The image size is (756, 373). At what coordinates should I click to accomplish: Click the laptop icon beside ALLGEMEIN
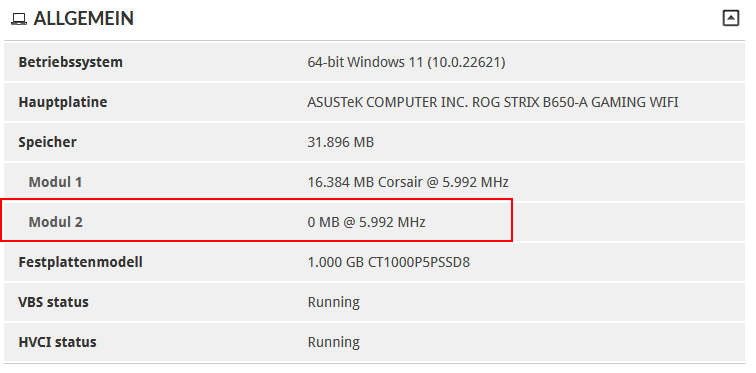point(19,19)
